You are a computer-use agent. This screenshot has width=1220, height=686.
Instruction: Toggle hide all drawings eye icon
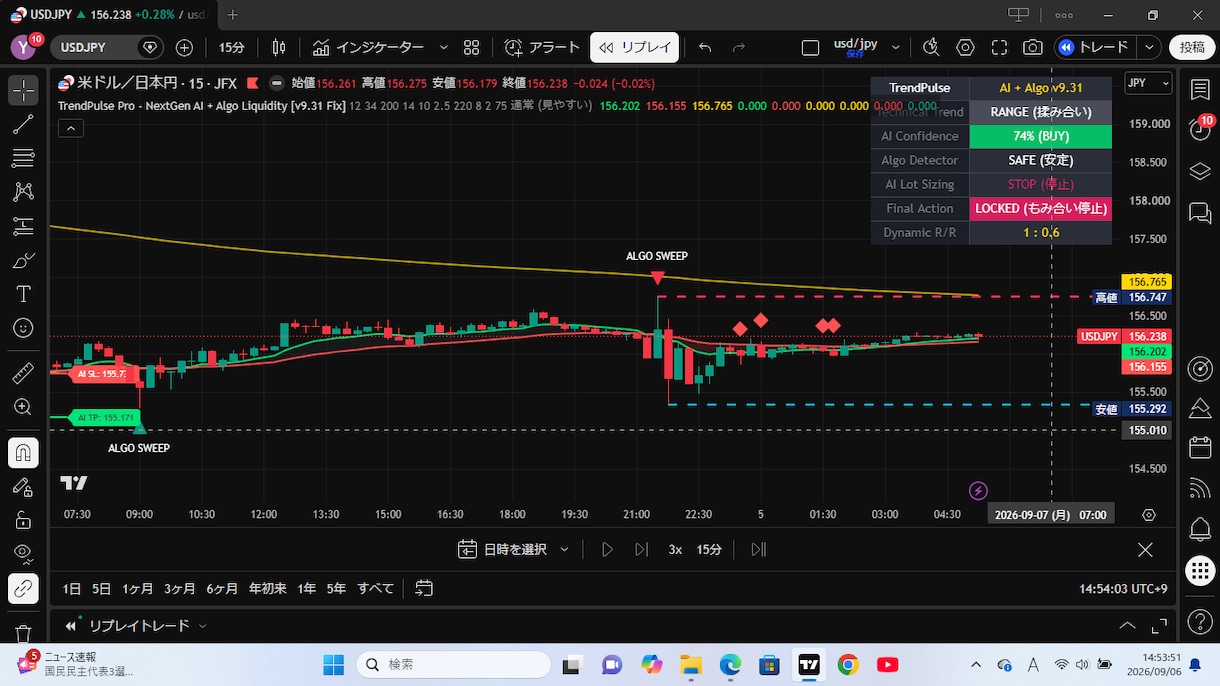coord(23,554)
